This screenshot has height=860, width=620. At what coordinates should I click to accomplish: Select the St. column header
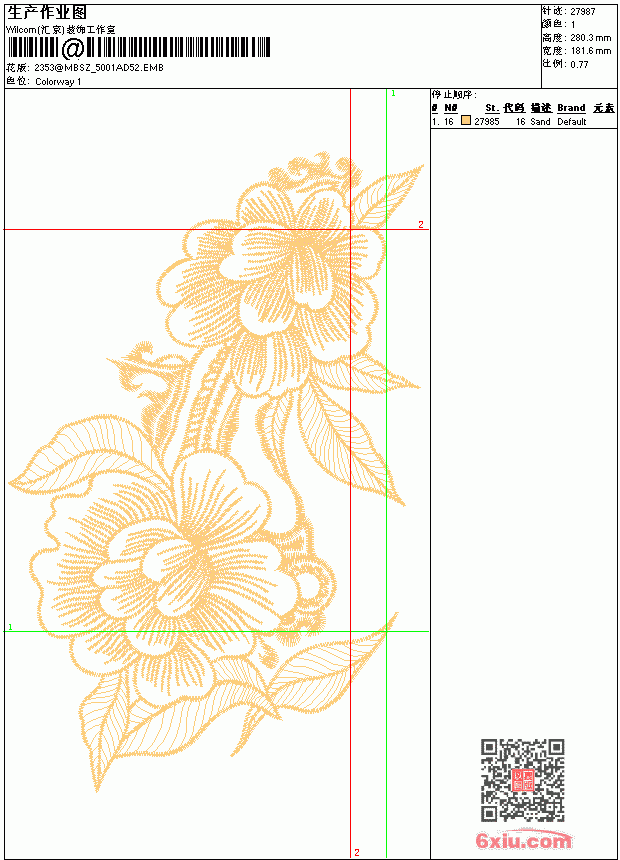click(x=492, y=108)
